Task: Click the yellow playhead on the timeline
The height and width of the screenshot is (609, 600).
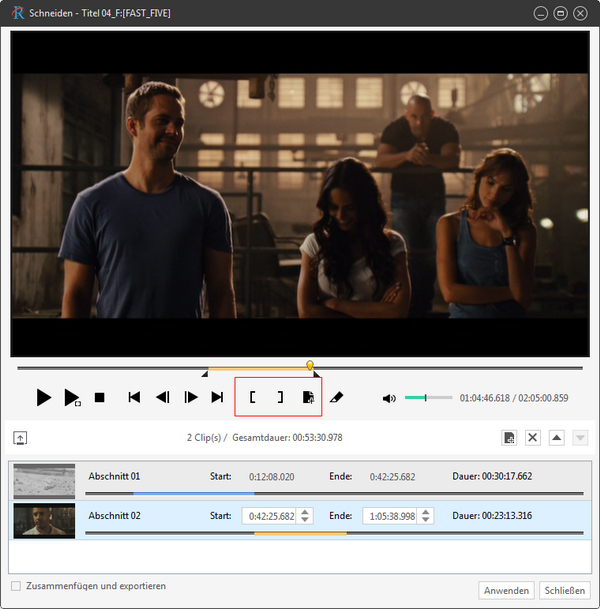Action: click(310, 365)
